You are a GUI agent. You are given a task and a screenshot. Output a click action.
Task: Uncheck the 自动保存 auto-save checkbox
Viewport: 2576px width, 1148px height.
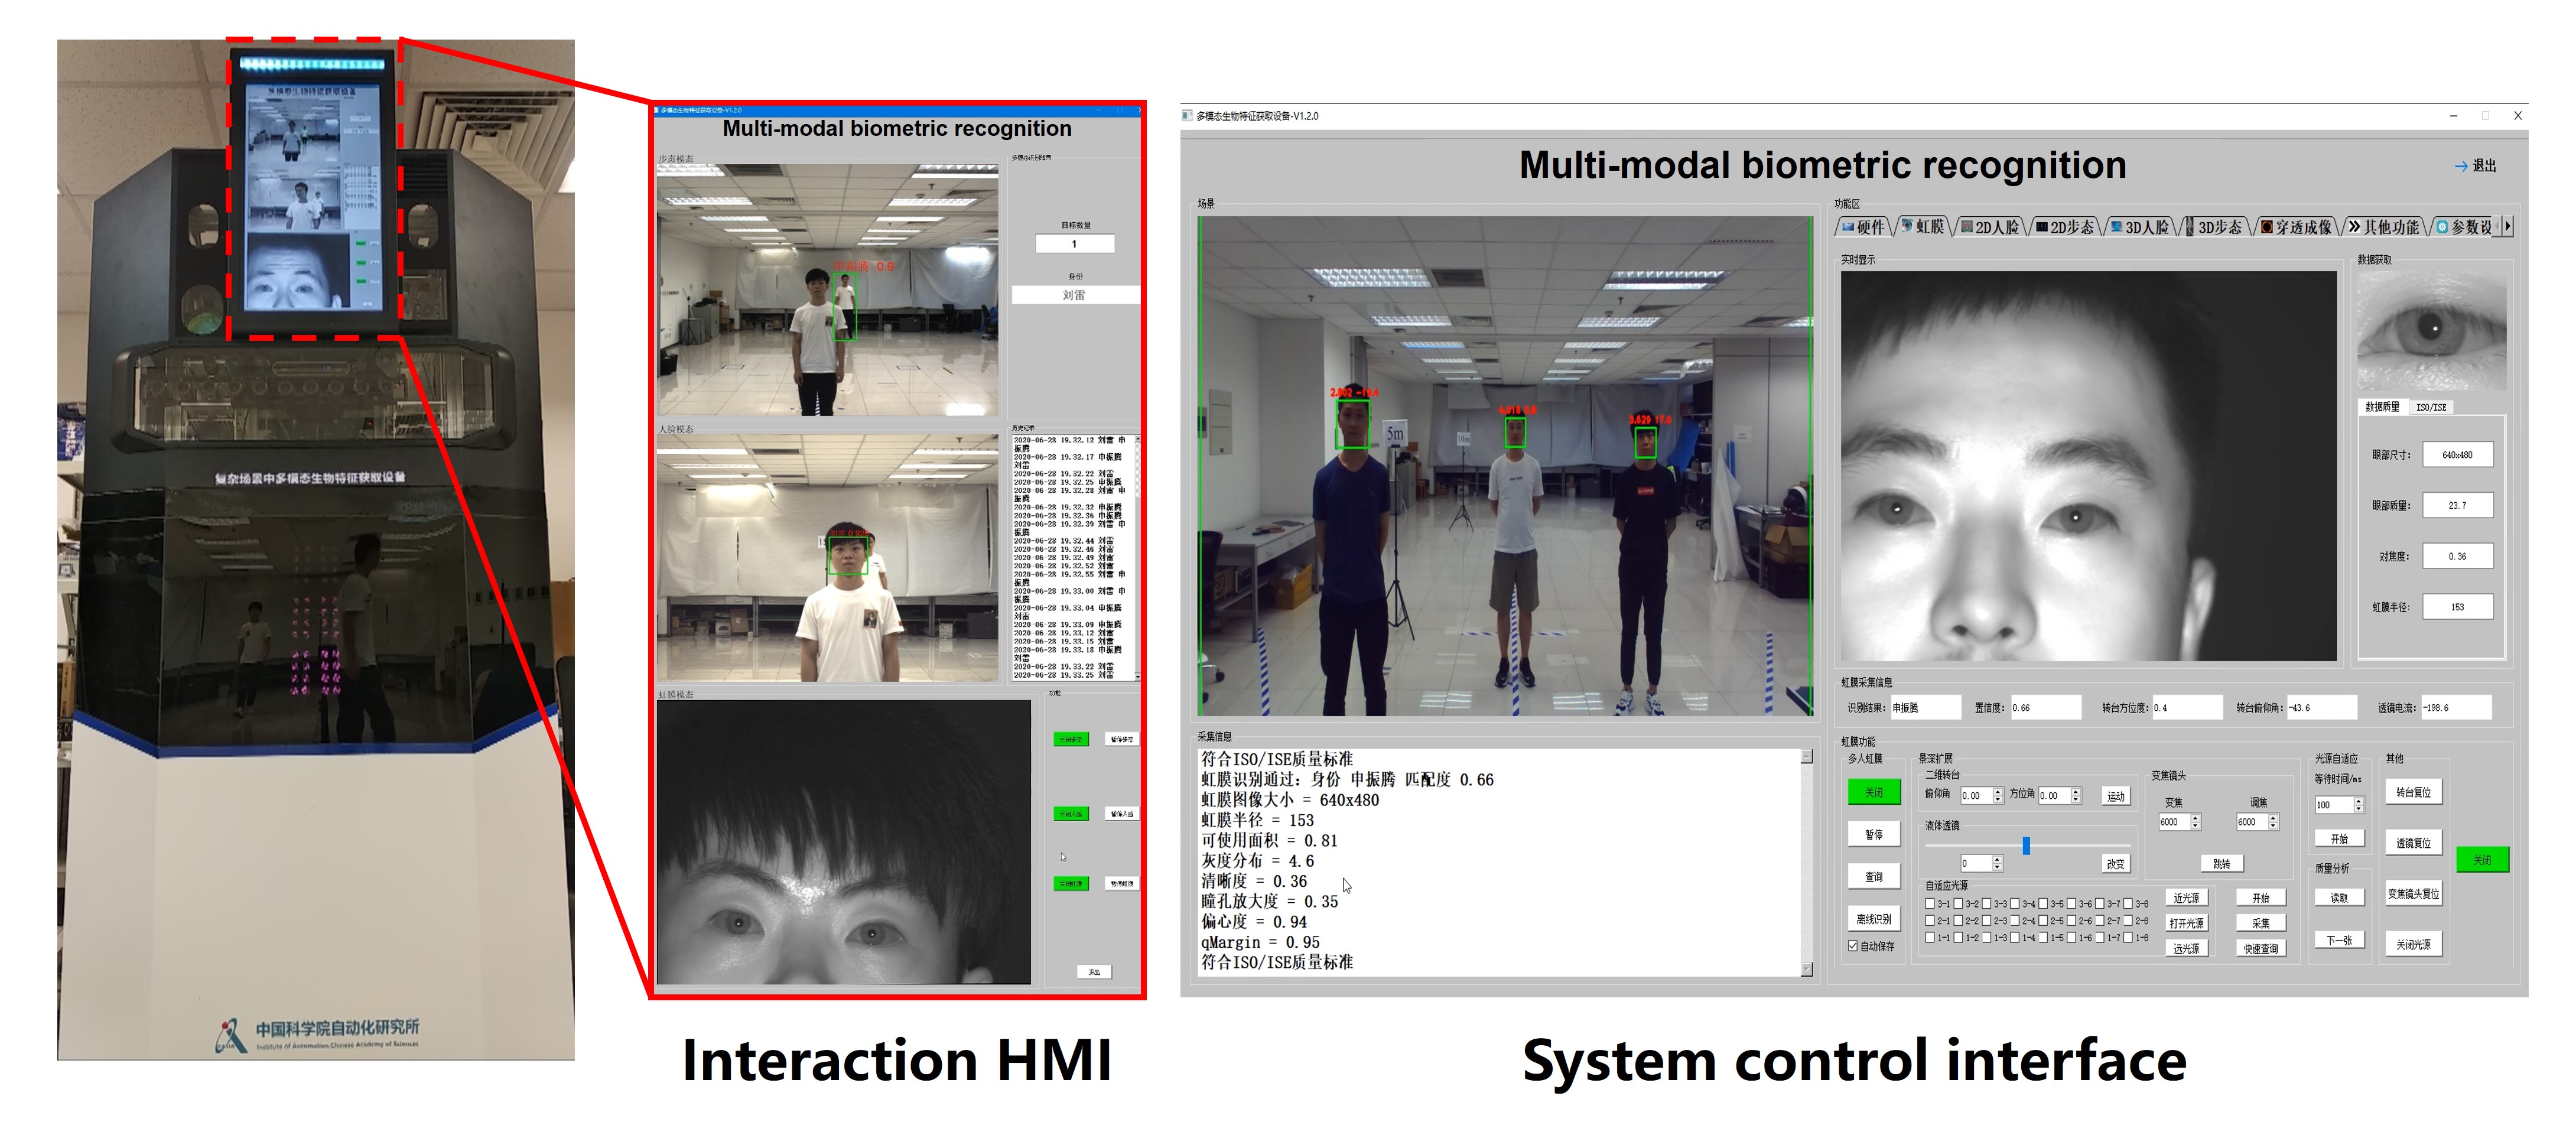[x=1853, y=946]
